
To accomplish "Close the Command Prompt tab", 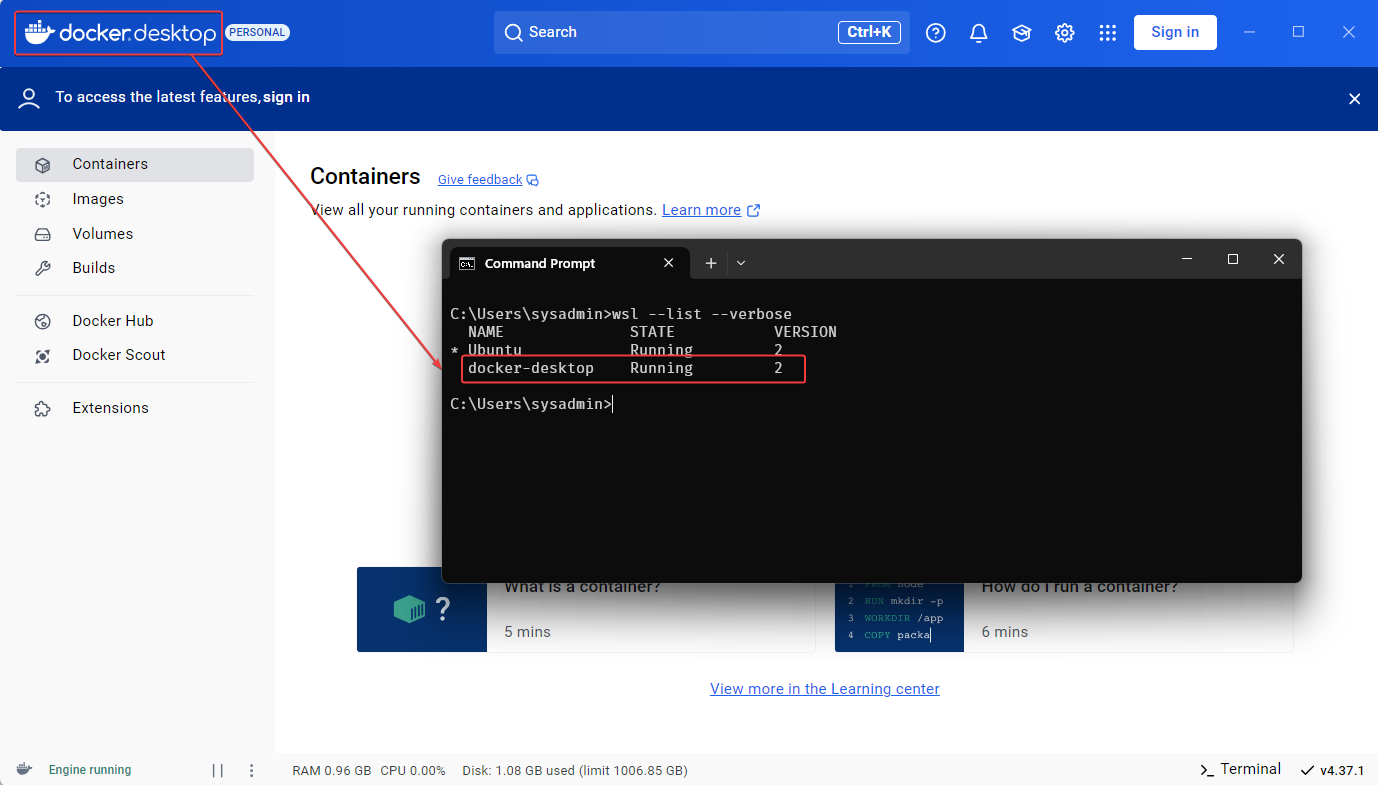I will [x=669, y=263].
